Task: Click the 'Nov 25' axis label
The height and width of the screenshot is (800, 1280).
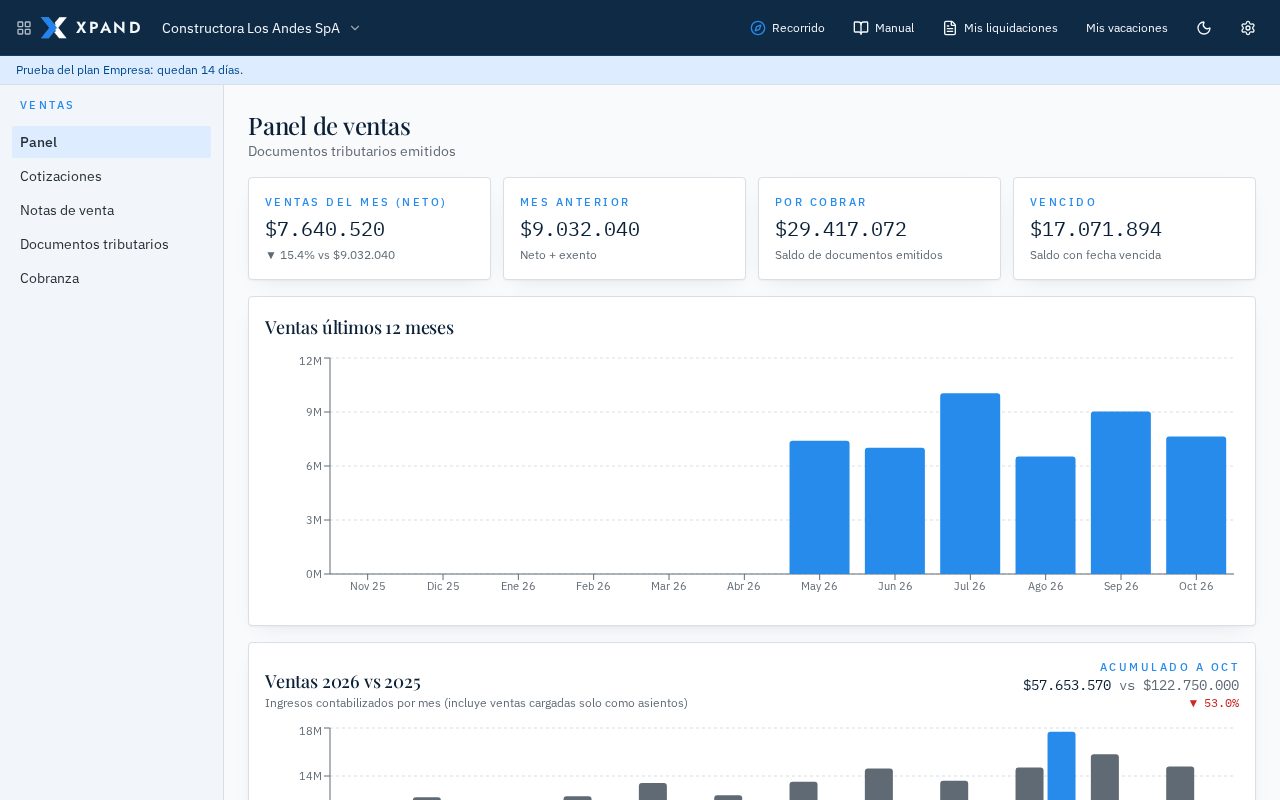Action: point(368,586)
